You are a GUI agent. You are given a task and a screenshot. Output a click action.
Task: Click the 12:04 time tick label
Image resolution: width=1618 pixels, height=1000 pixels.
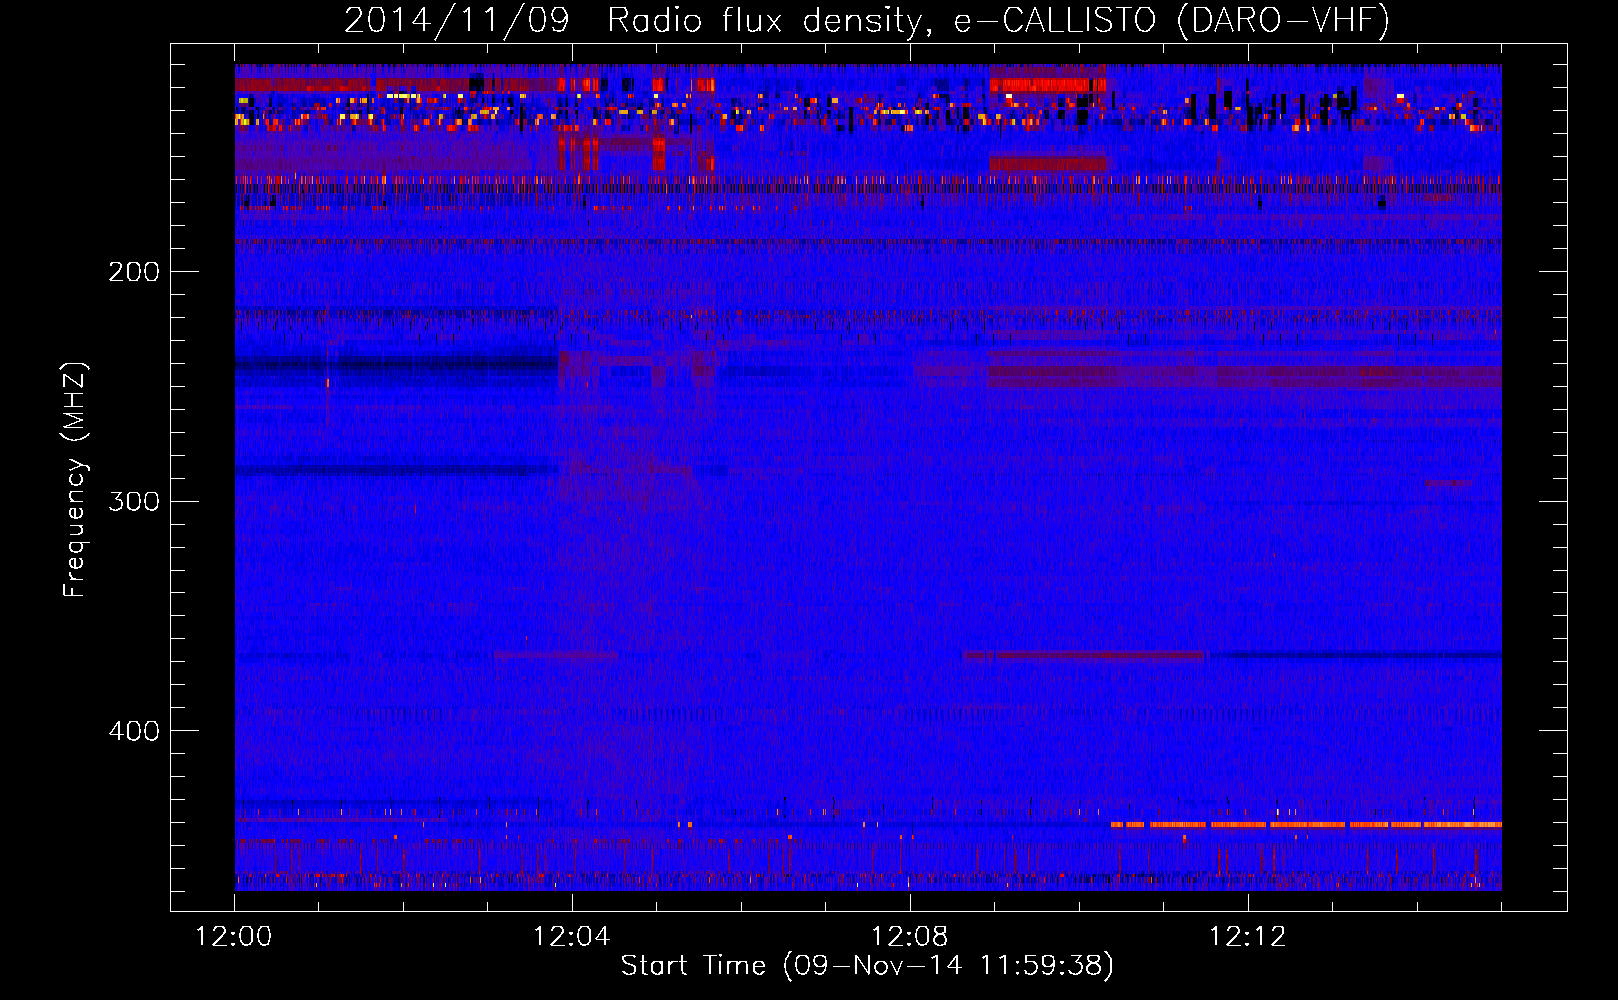[572, 937]
